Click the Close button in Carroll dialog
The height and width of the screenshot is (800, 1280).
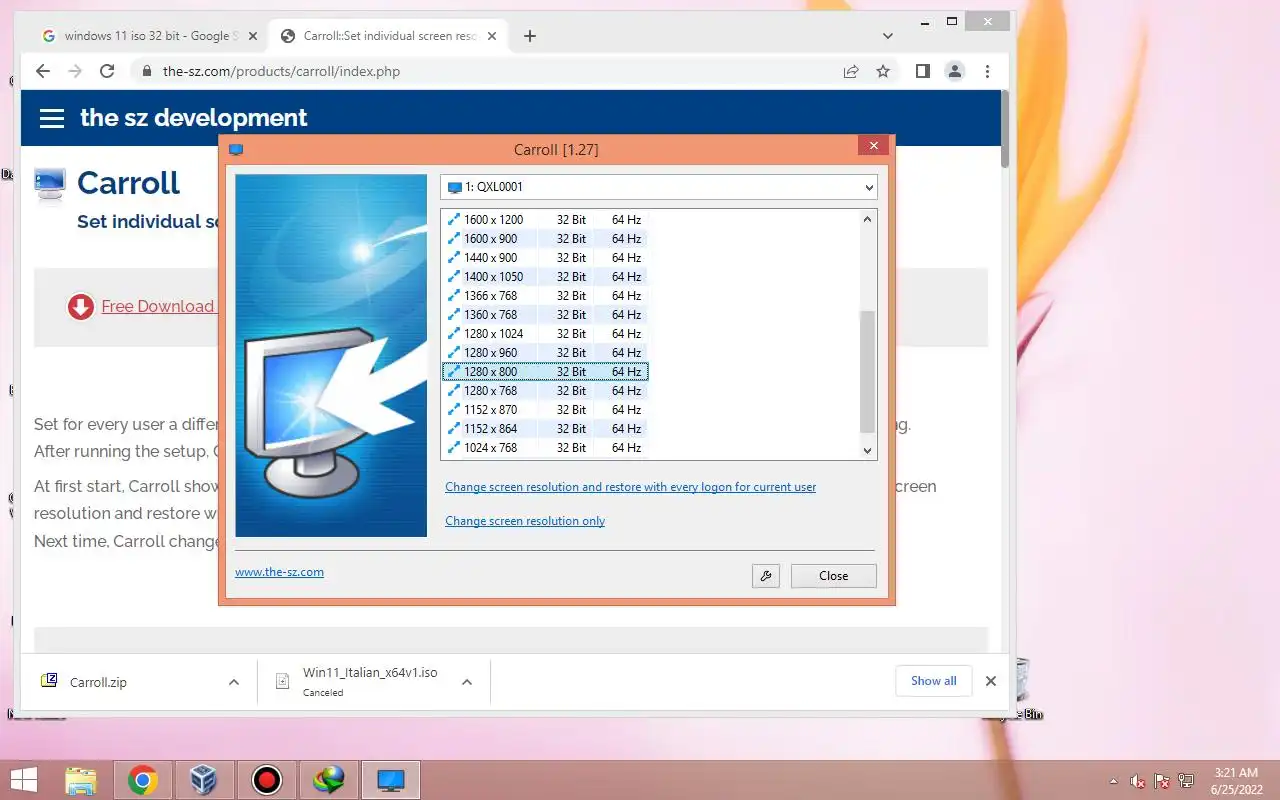pos(833,576)
